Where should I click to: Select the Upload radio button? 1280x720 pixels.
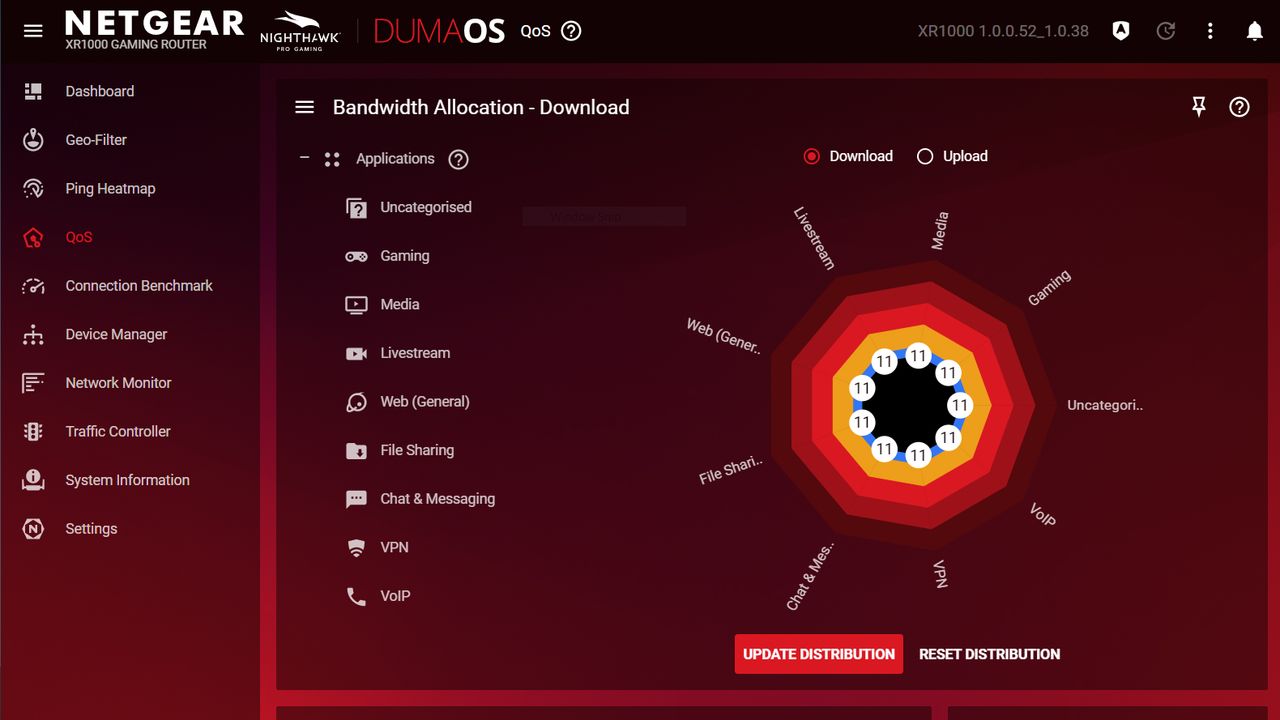click(925, 156)
